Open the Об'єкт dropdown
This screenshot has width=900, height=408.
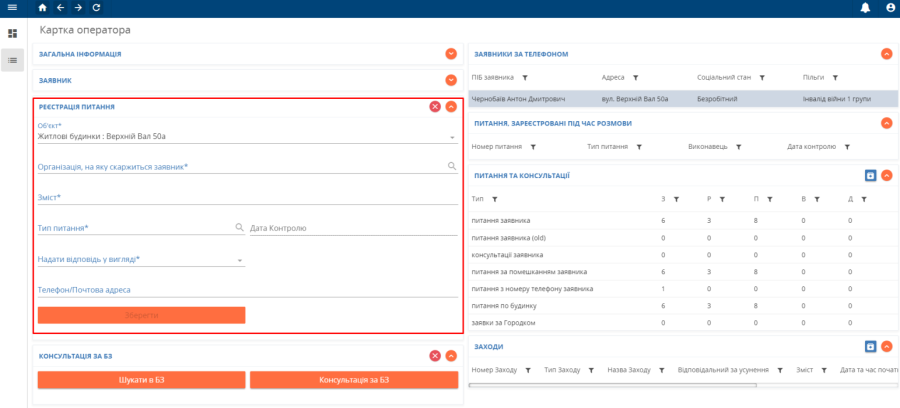tap(452, 136)
